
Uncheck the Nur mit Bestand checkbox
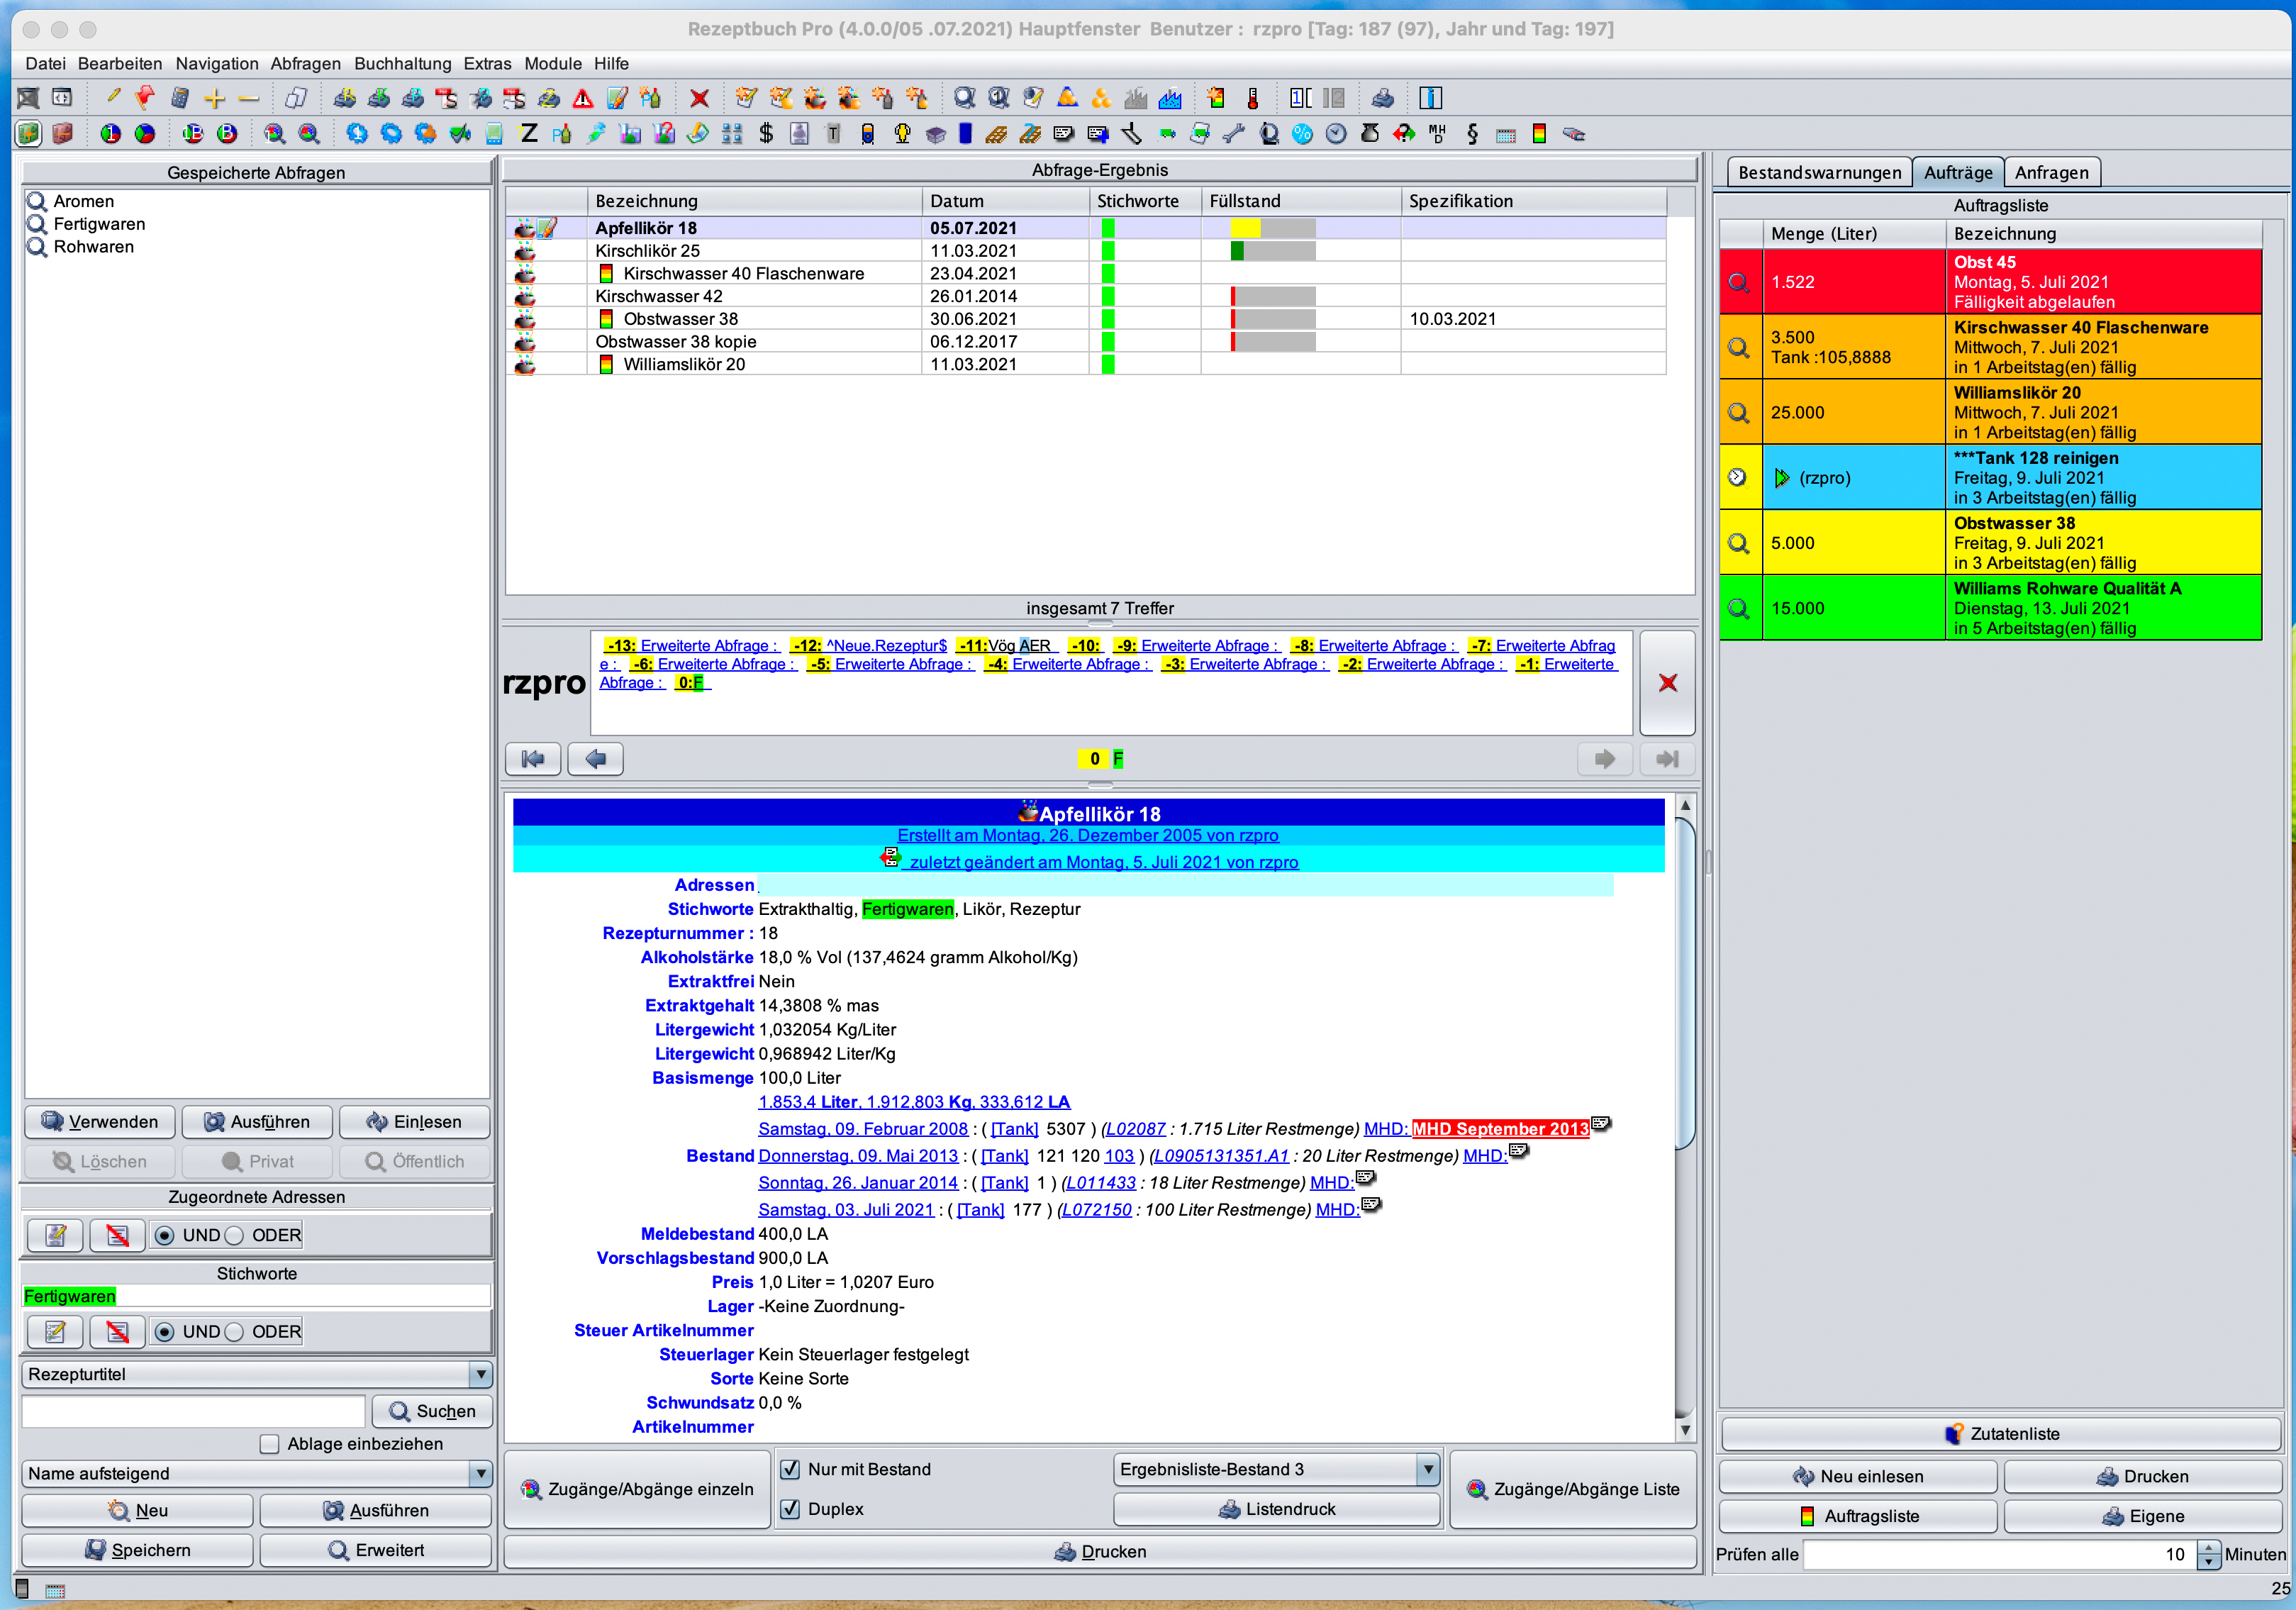[x=790, y=1469]
